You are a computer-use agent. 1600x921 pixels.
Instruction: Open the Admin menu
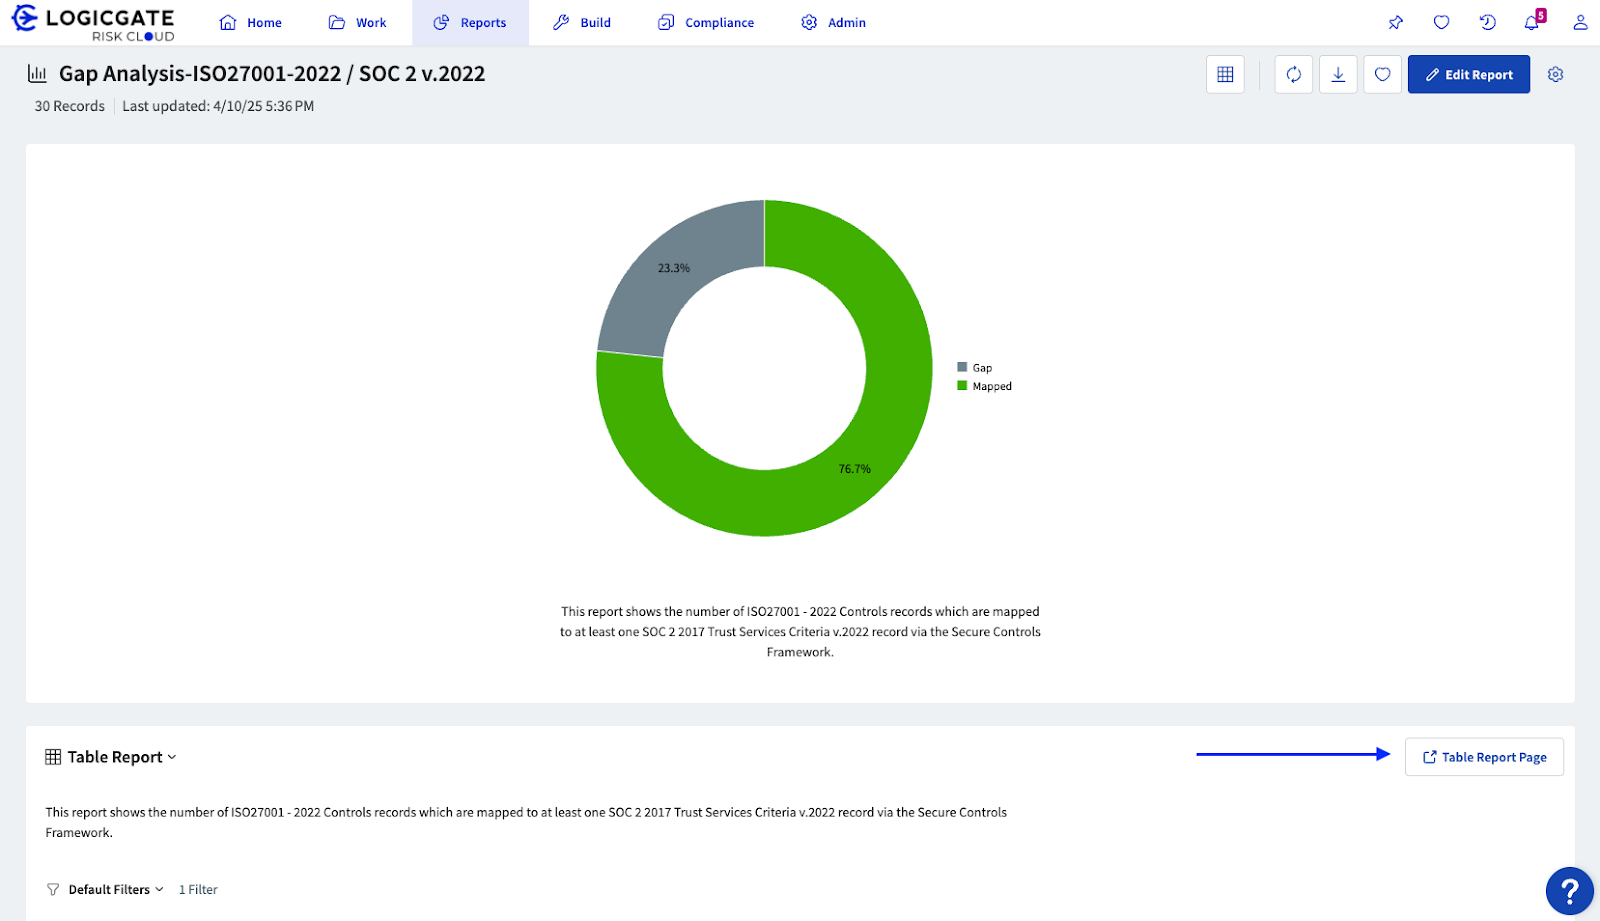click(x=834, y=22)
